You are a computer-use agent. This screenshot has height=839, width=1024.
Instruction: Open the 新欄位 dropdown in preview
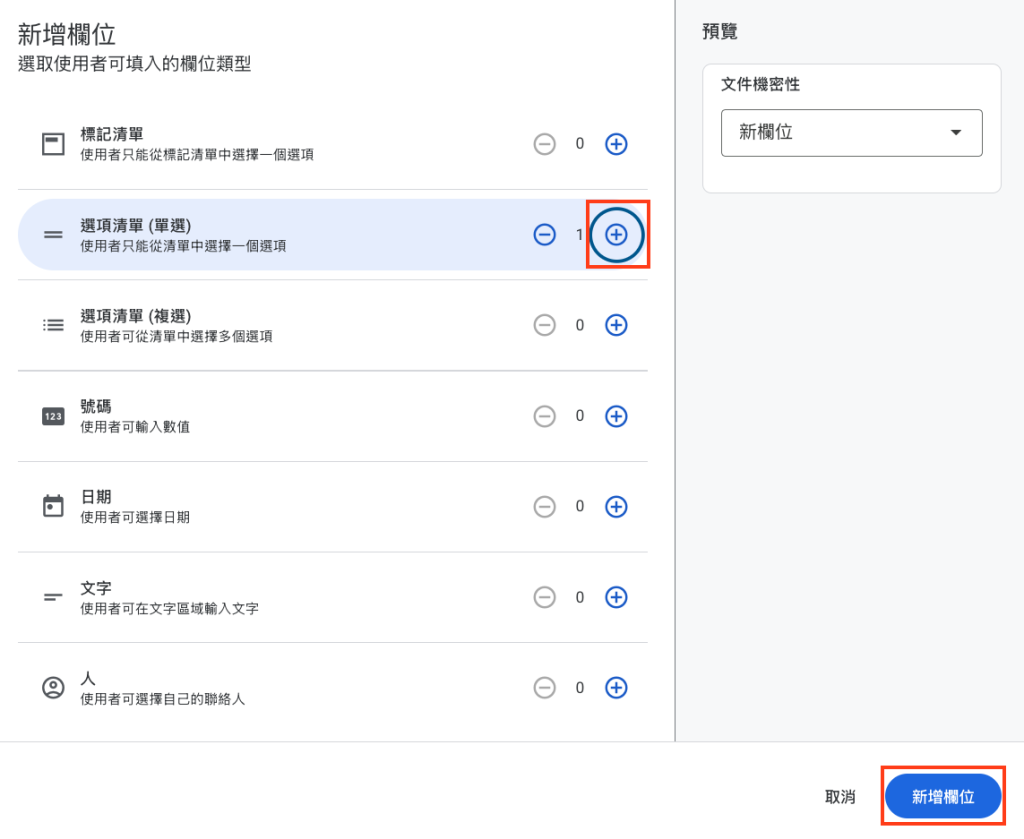pyautogui.click(x=851, y=133)
